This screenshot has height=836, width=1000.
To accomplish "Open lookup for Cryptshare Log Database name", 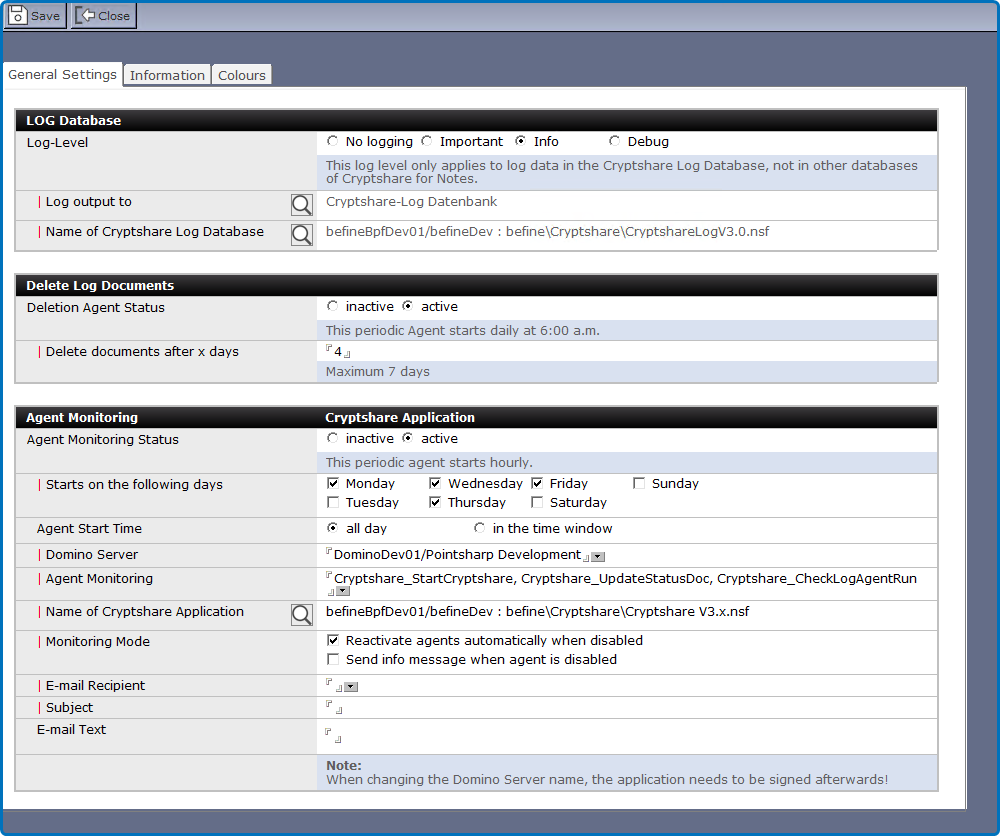I will point(301,235).
